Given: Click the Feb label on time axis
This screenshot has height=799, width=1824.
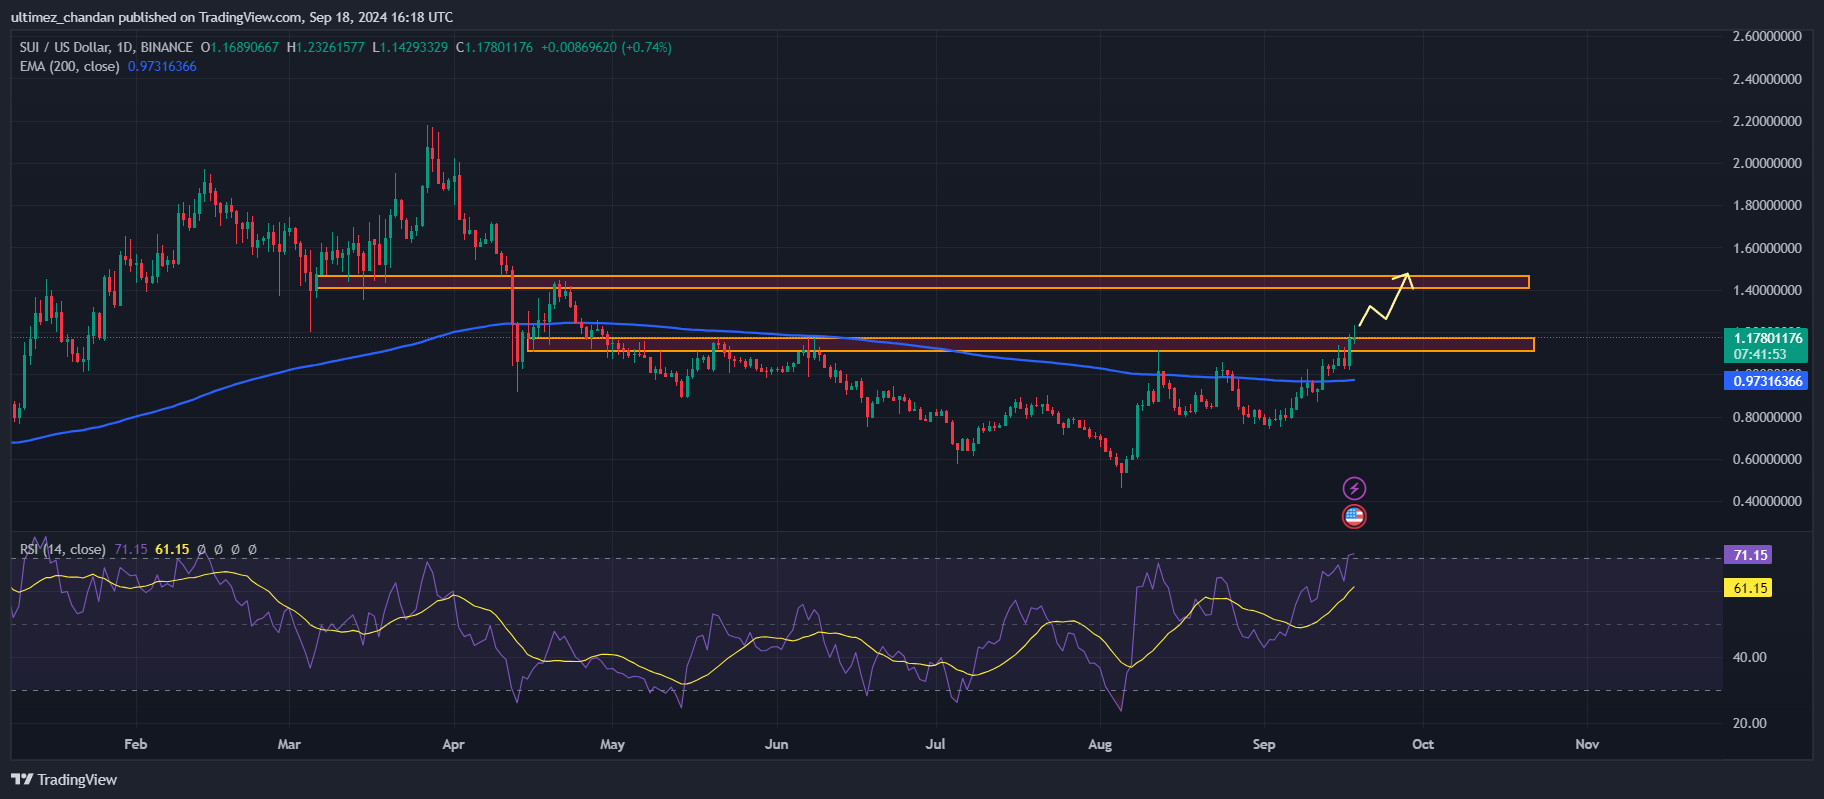Looking at the screenshot, I should click(x=135, y=744).
